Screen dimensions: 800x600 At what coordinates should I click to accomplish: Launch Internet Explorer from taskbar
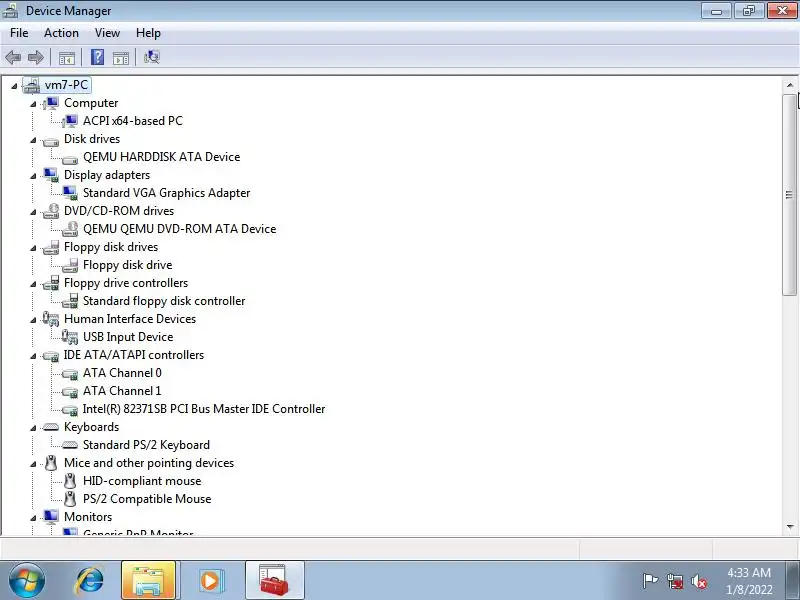pyautogui.click(x=90, y=581)
